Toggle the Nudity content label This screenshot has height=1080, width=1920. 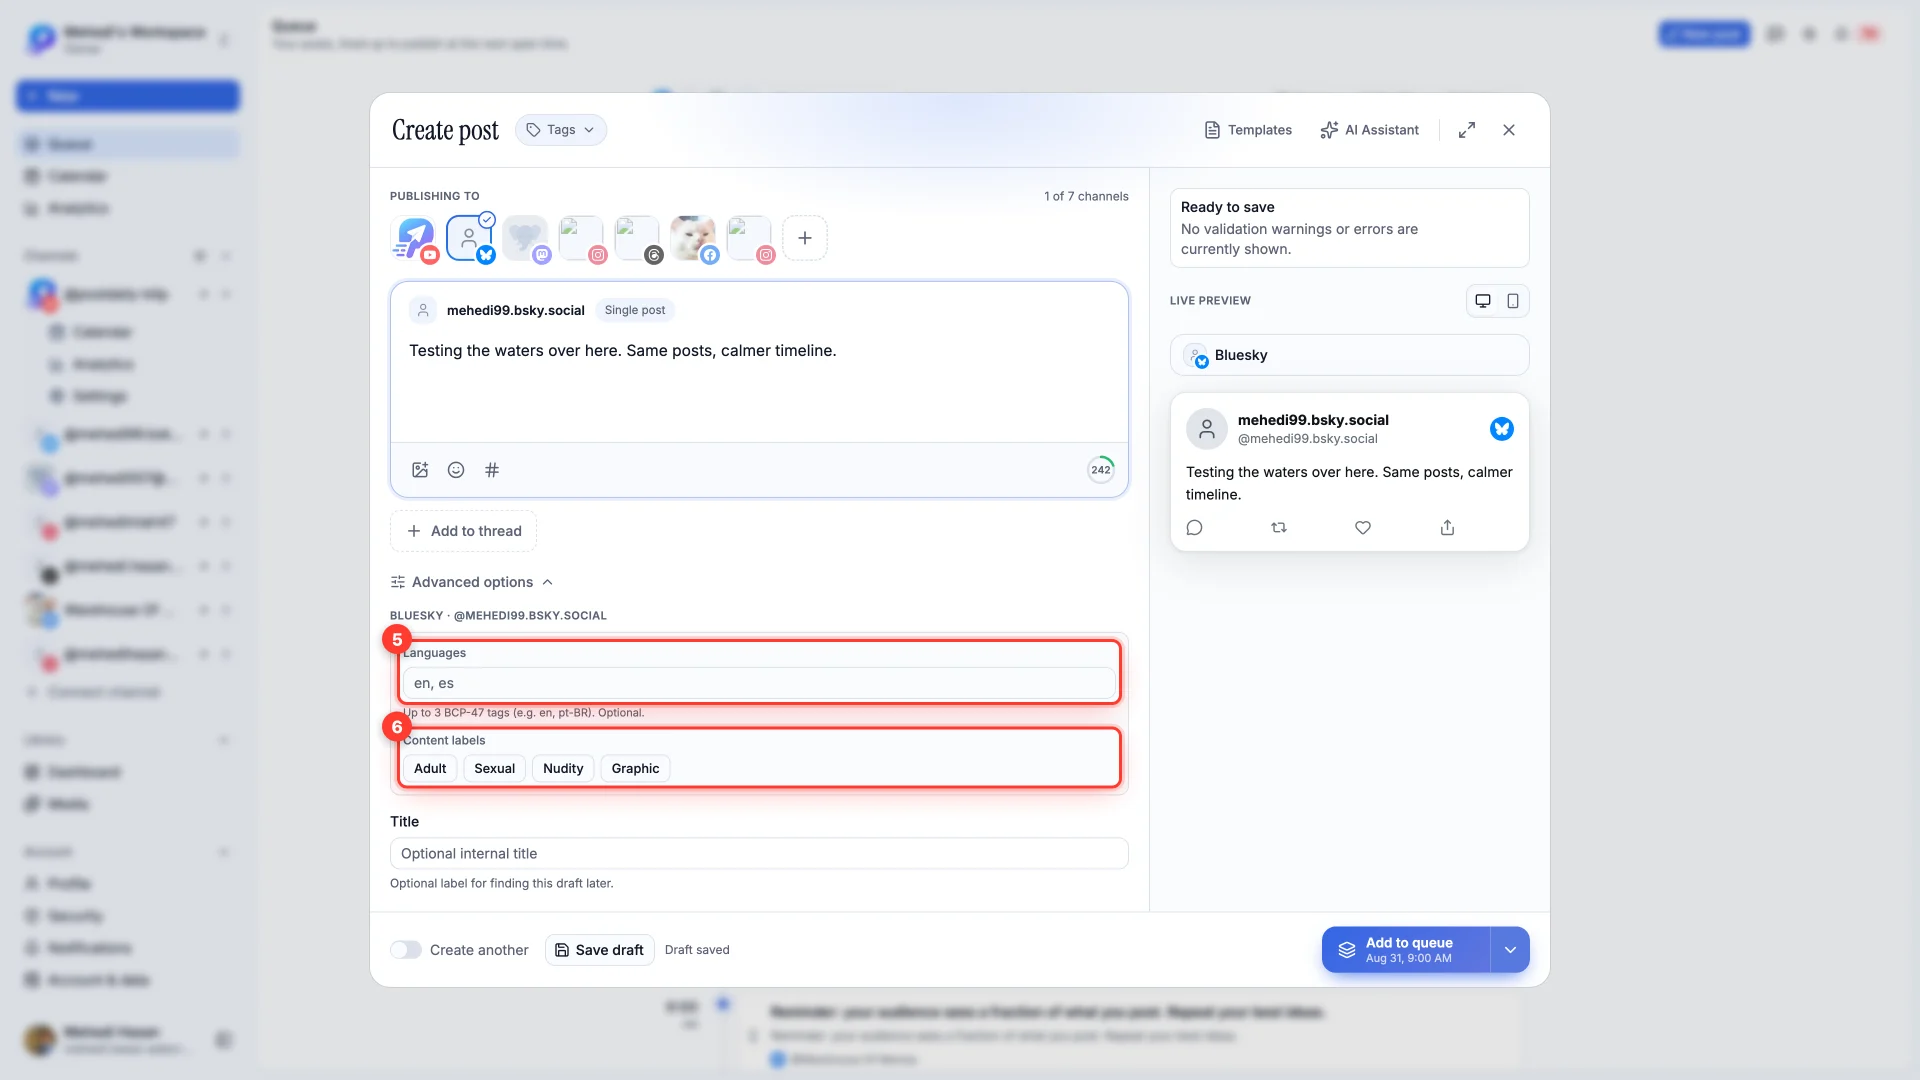(x=563, y=769)
